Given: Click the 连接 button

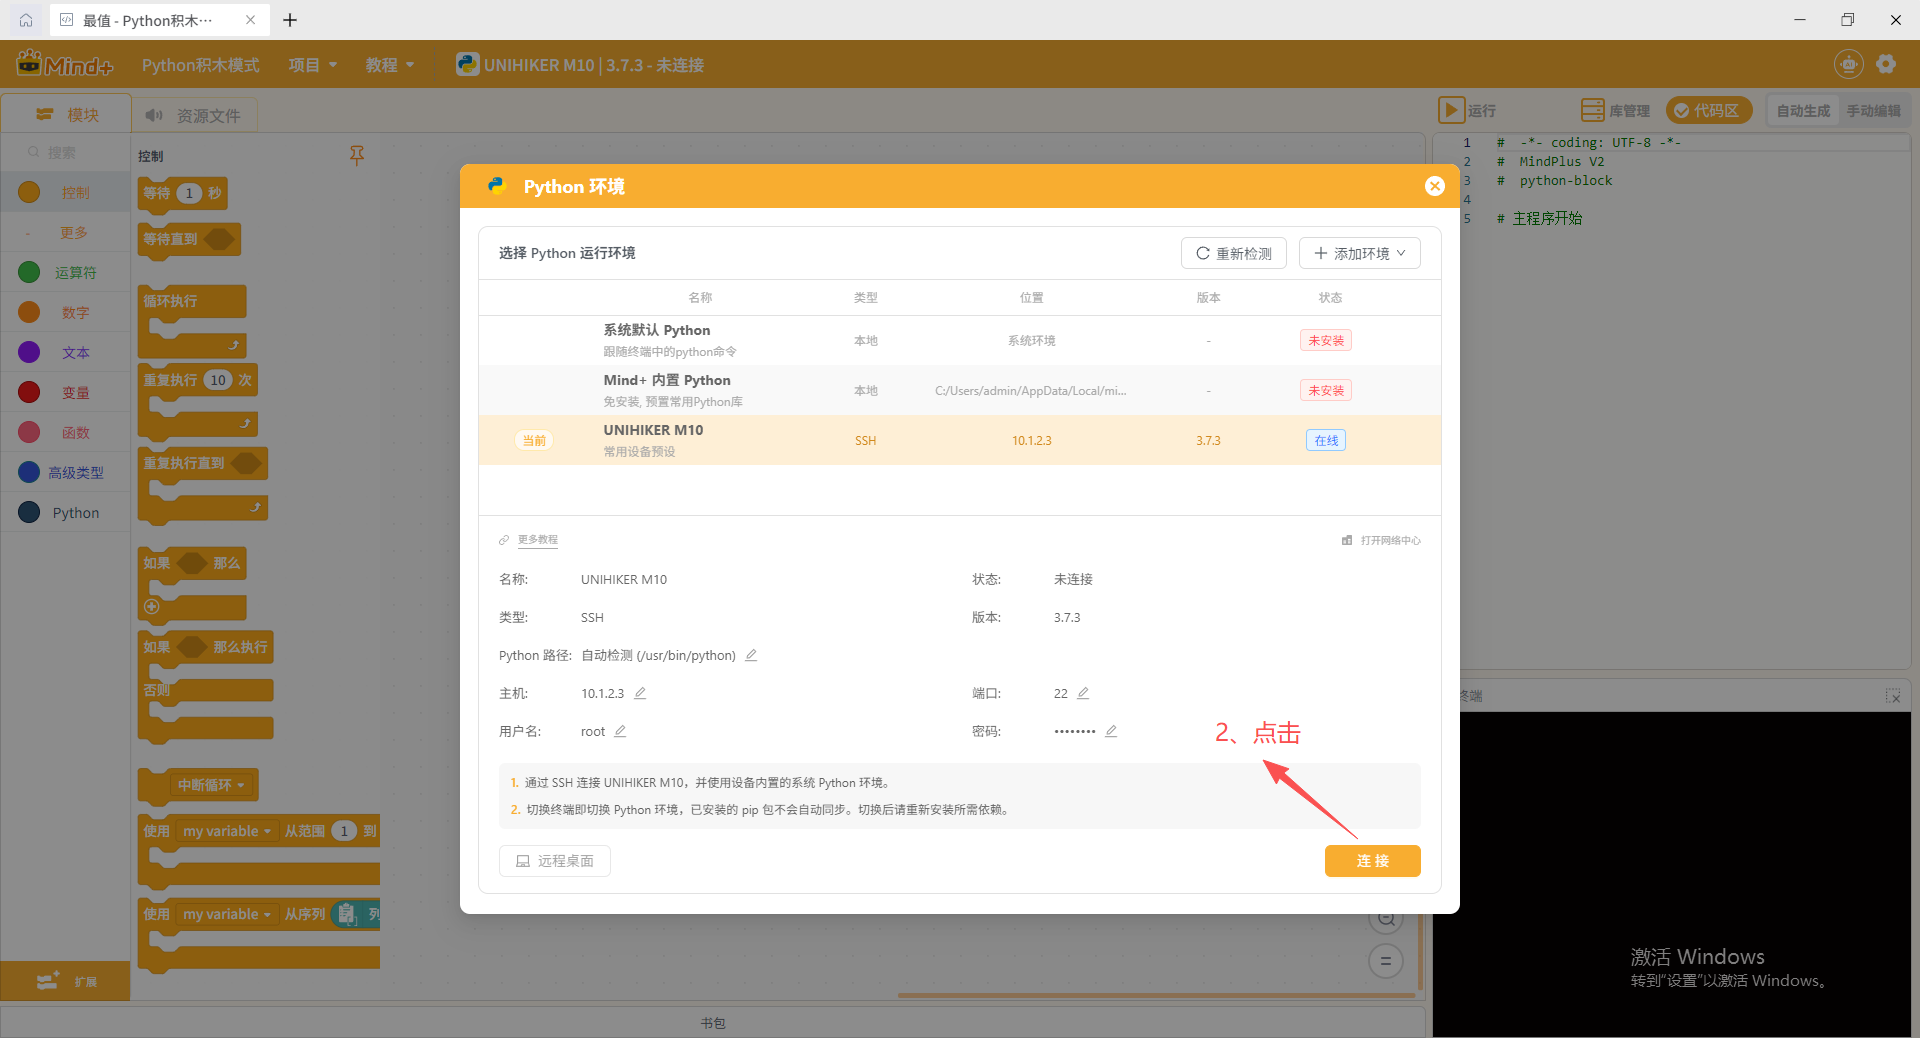Looking at the screenshot, I should 1373,861.
